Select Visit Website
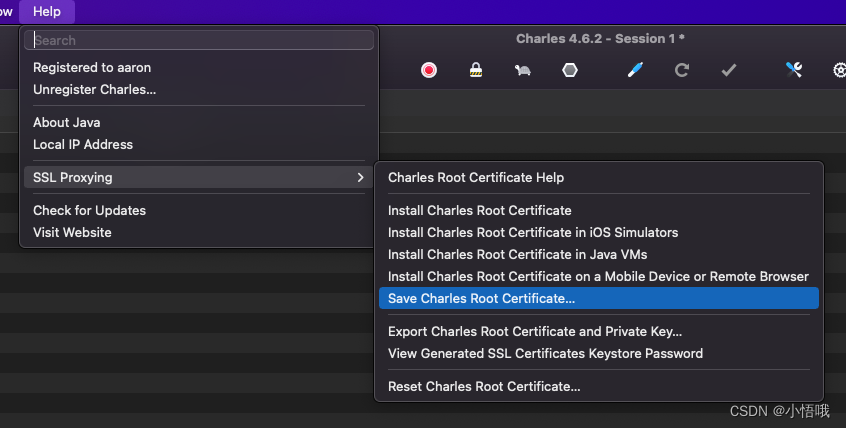The image size is (846, 428). pyautogui.click(x=199, y=233)
